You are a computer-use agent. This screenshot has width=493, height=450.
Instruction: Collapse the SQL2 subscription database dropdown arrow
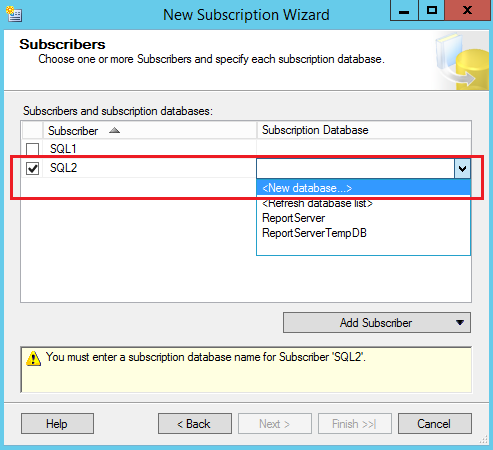tap(462, 168)
